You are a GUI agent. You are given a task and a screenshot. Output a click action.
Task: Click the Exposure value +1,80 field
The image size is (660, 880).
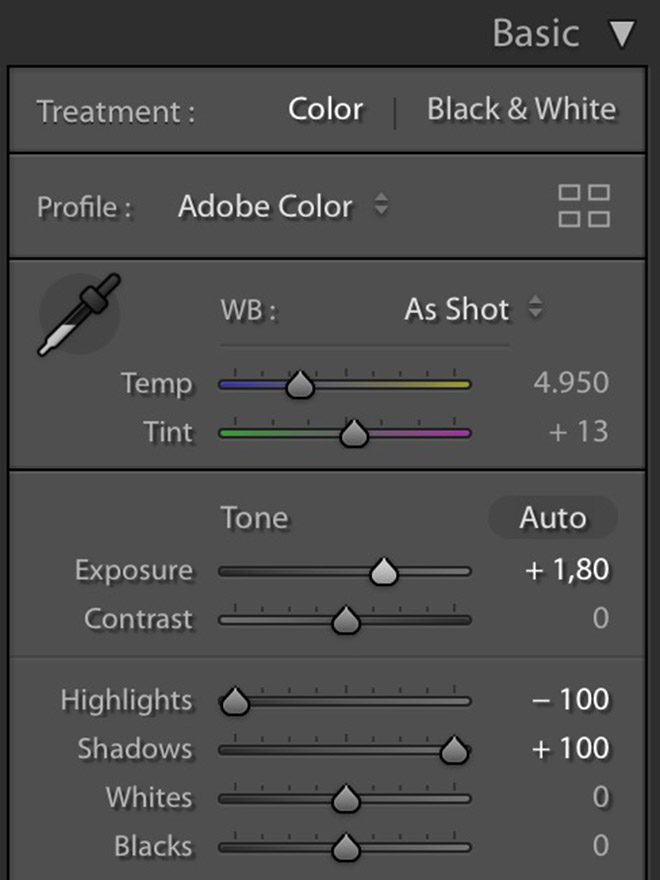pyautogui.click(x=567, y=571)
